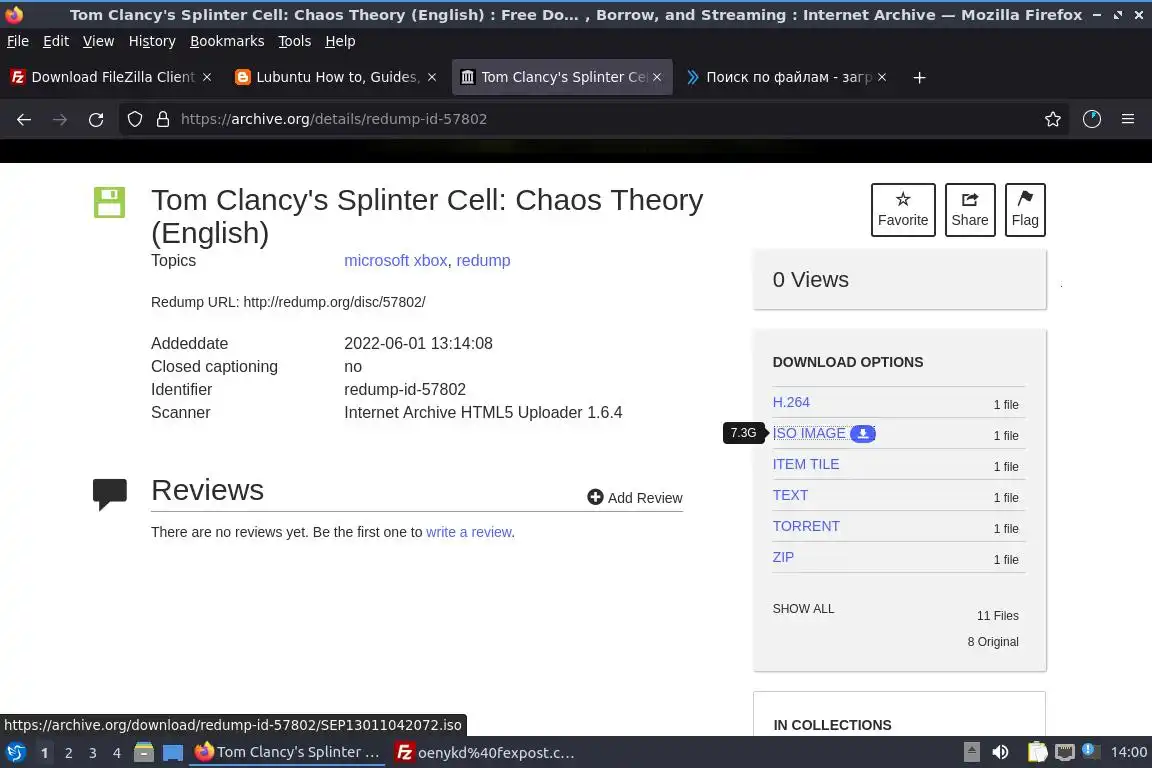The image size is (1152, 768).
Task: Click the ITEM TILE download link
Action: 805,464
